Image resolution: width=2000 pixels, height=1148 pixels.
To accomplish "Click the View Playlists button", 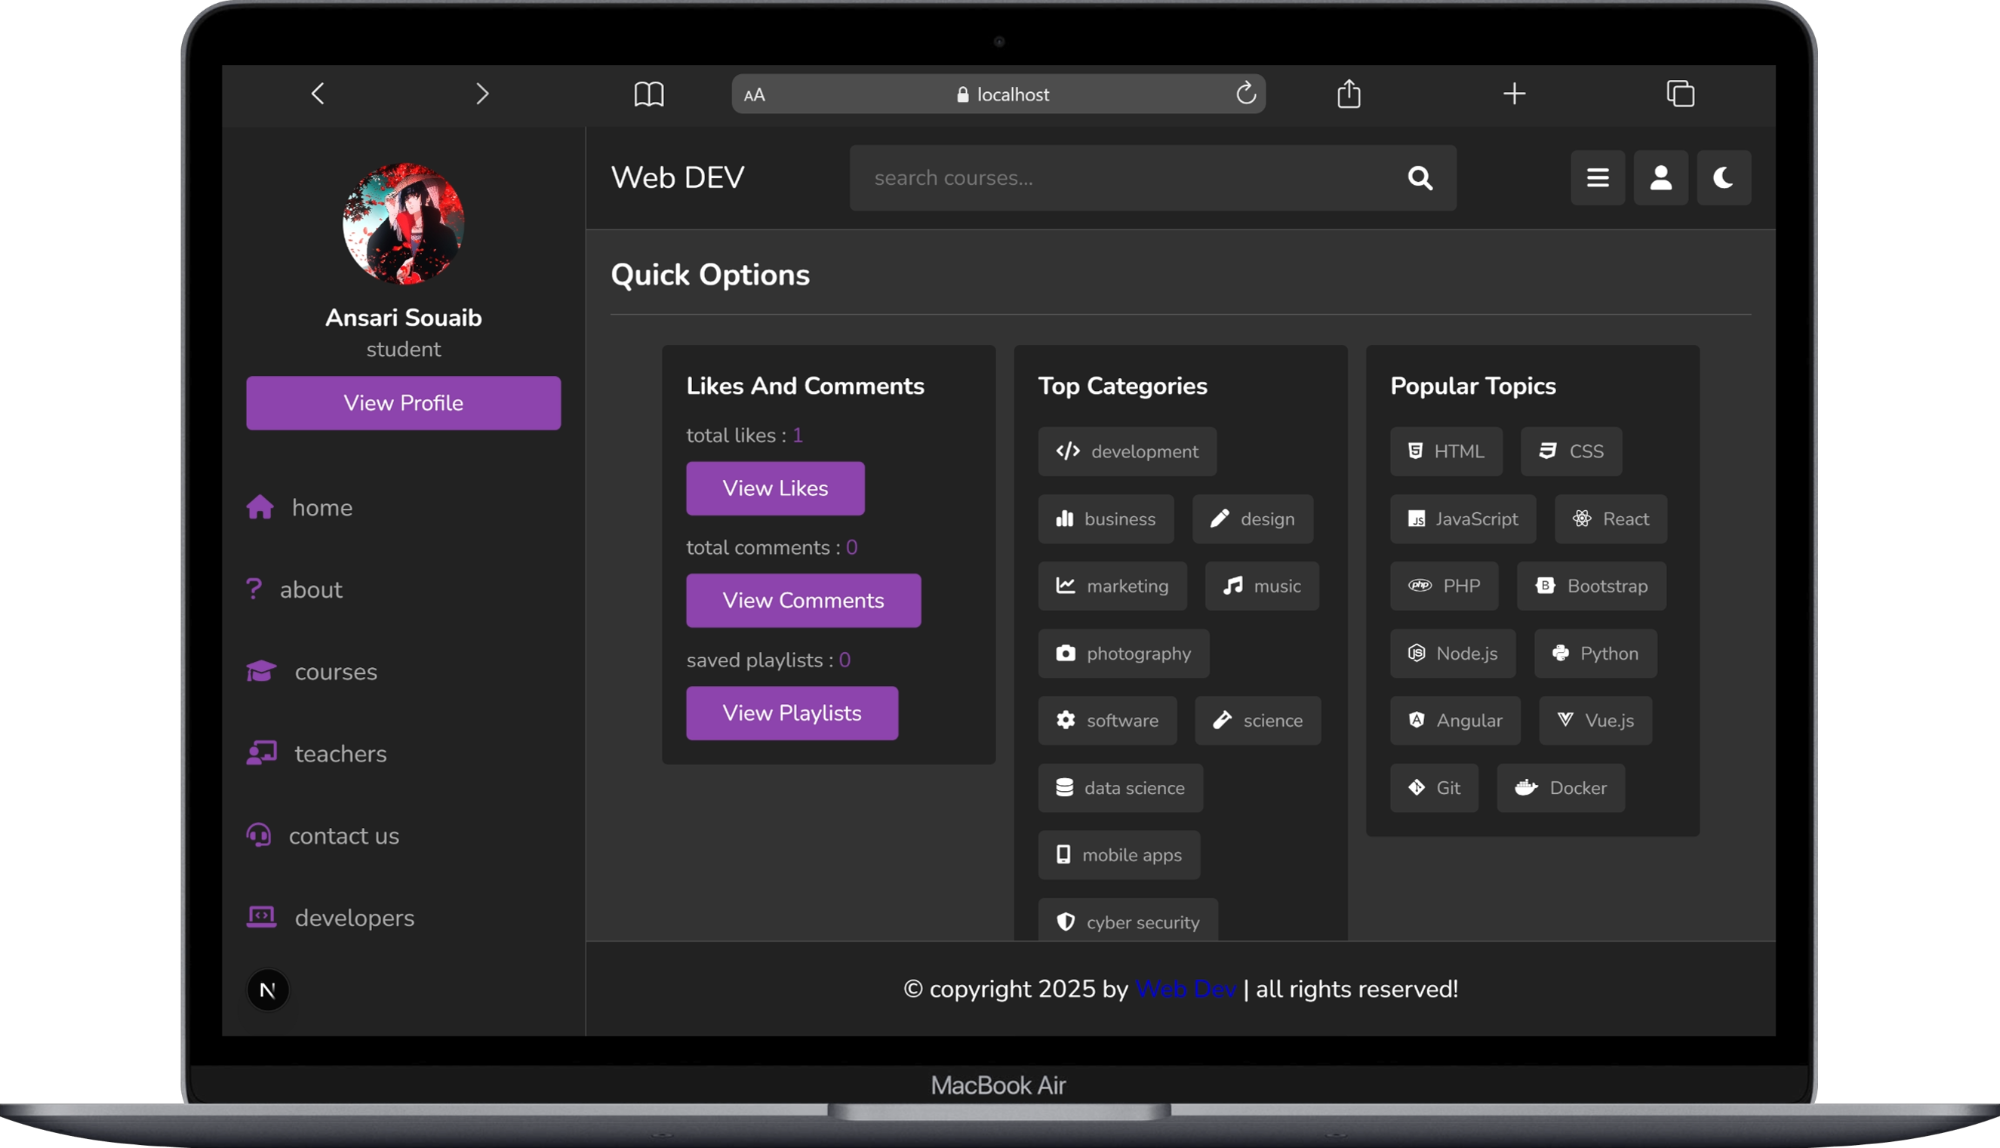I will tap(792, 713).
